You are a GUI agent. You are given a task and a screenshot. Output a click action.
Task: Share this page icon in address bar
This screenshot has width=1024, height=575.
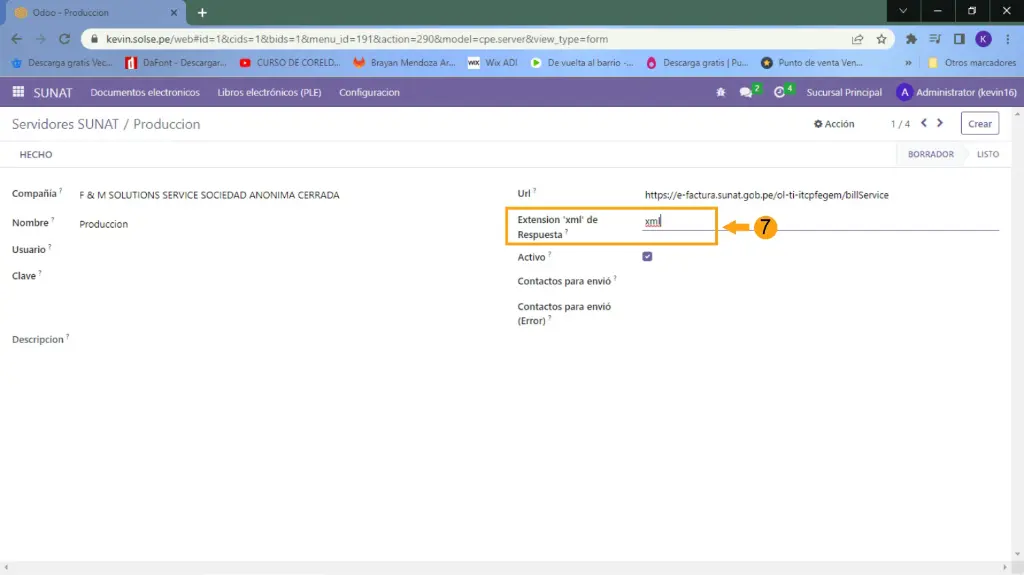pos(857,39)
